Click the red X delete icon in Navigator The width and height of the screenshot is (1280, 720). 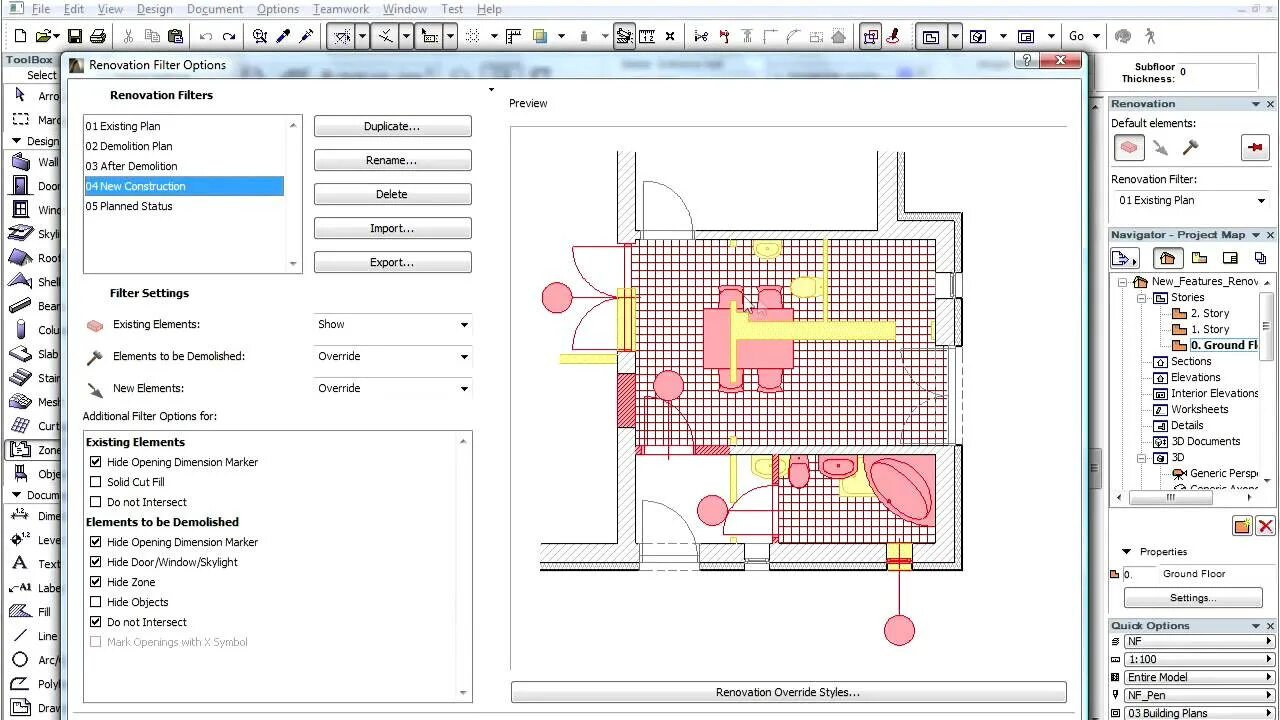(x=1265, y=526)
